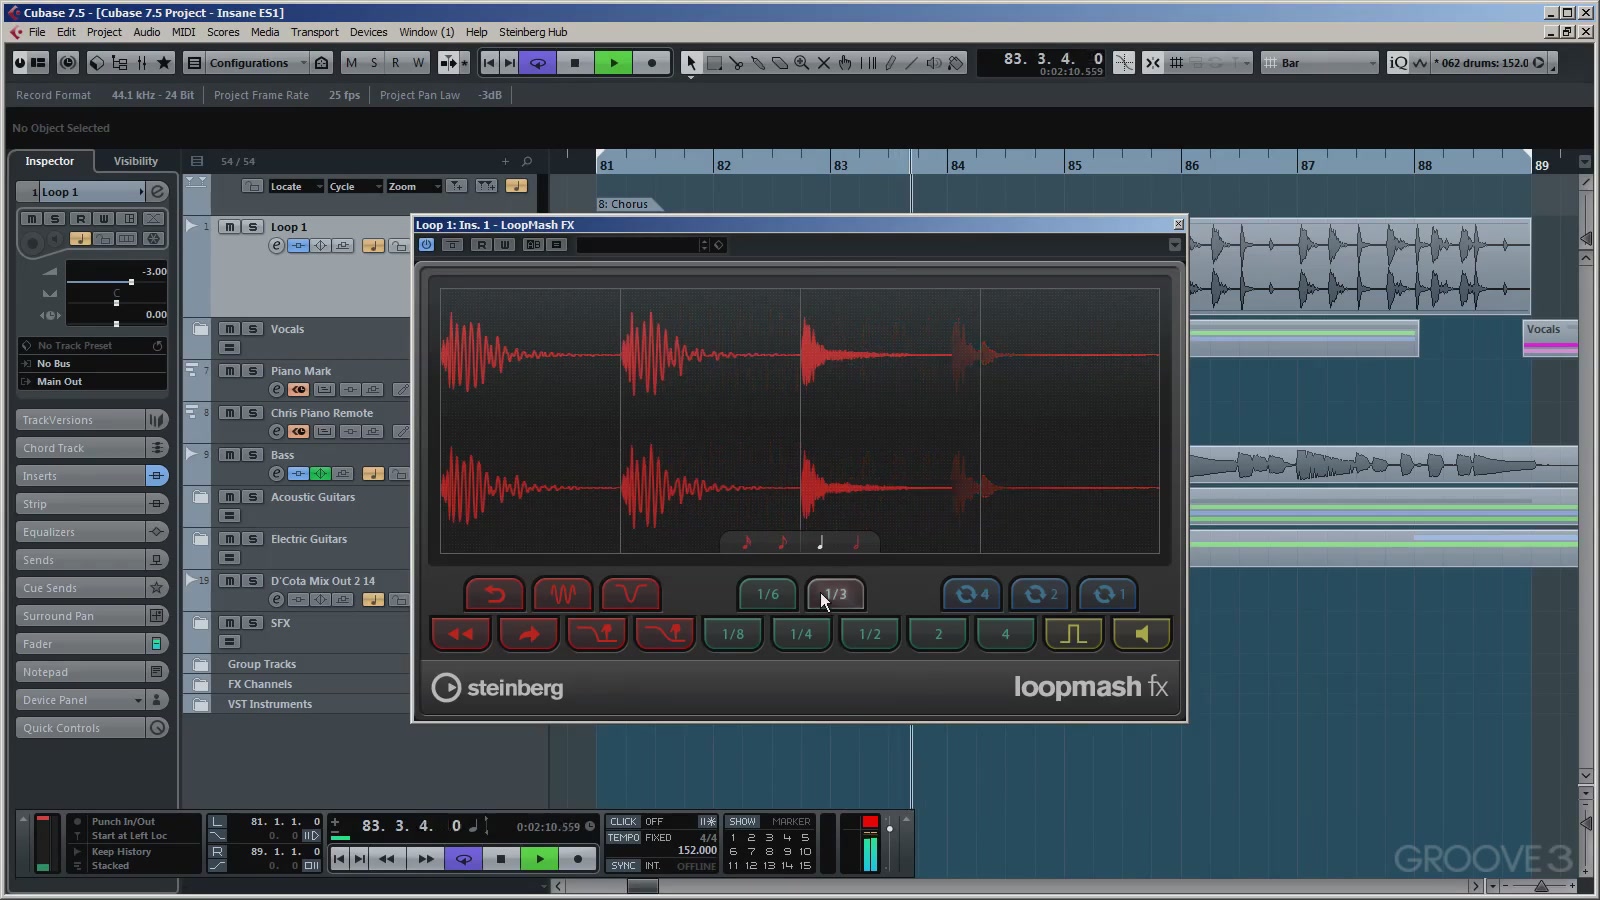The width and height of the screenshot is (1600, 900).
Task: Click the 1/6 slice button
Action: (x=767, y=594)
